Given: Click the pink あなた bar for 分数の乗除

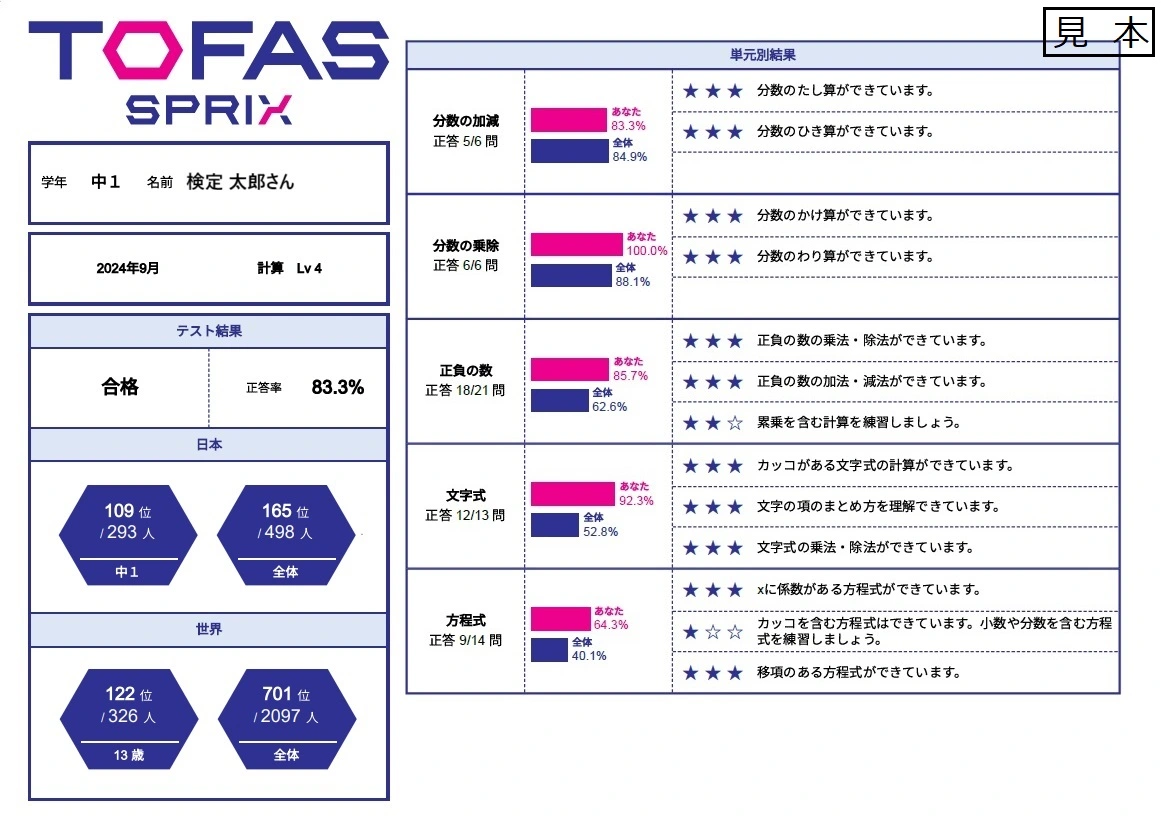Looking at the screenshot, I should (576, 245).
